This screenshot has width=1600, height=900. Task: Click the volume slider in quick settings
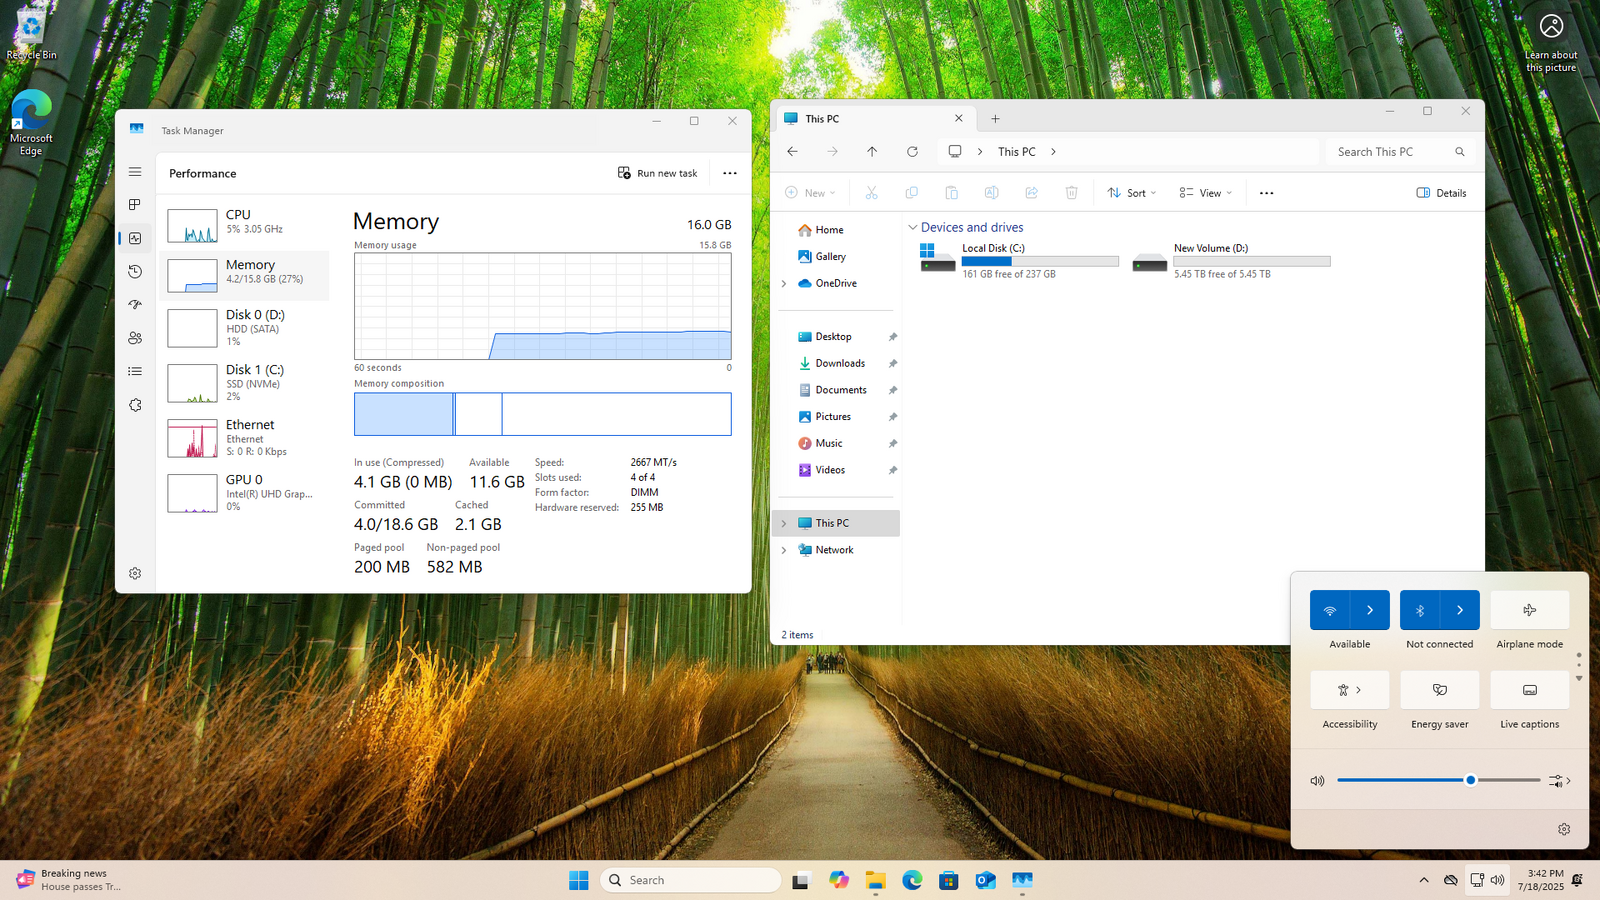coord(1438,780)
